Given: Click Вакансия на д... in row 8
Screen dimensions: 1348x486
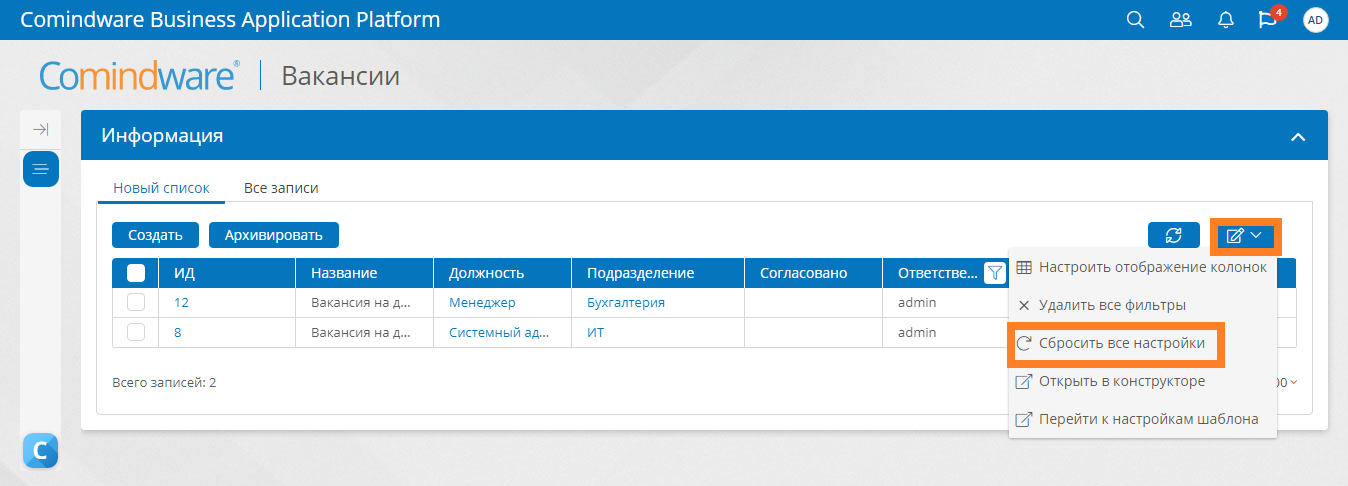Looking at the screenshot, I should (x=361, y=332).
